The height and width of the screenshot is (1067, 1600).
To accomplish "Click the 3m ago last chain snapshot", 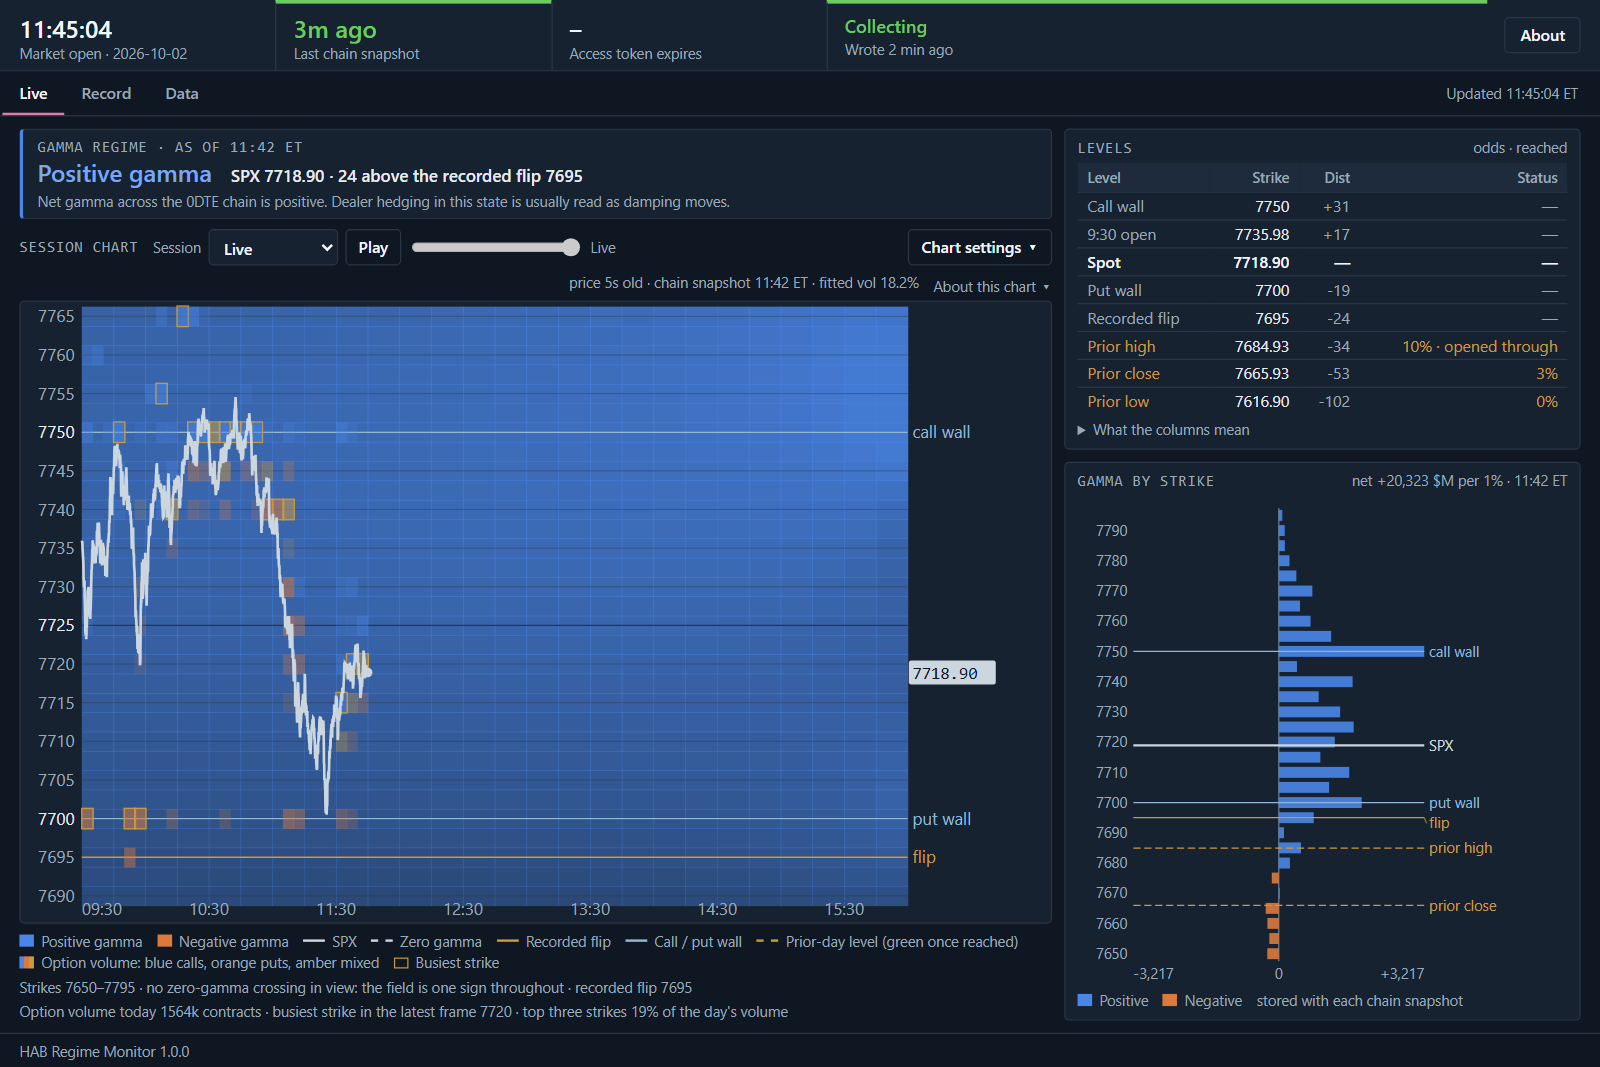I will pyautogui.click(x=335, y=30).
